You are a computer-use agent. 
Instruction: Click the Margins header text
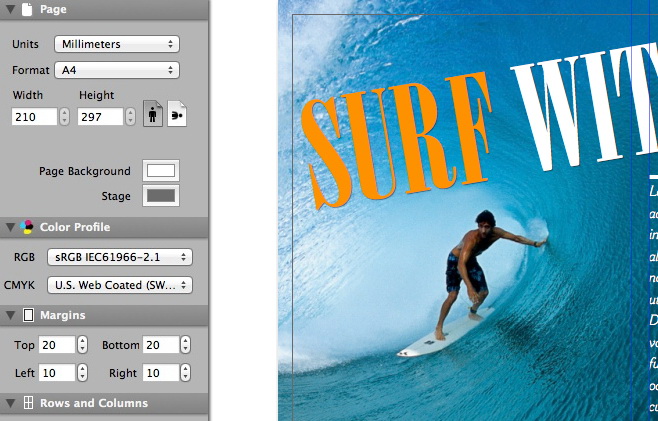pos(63,315)
